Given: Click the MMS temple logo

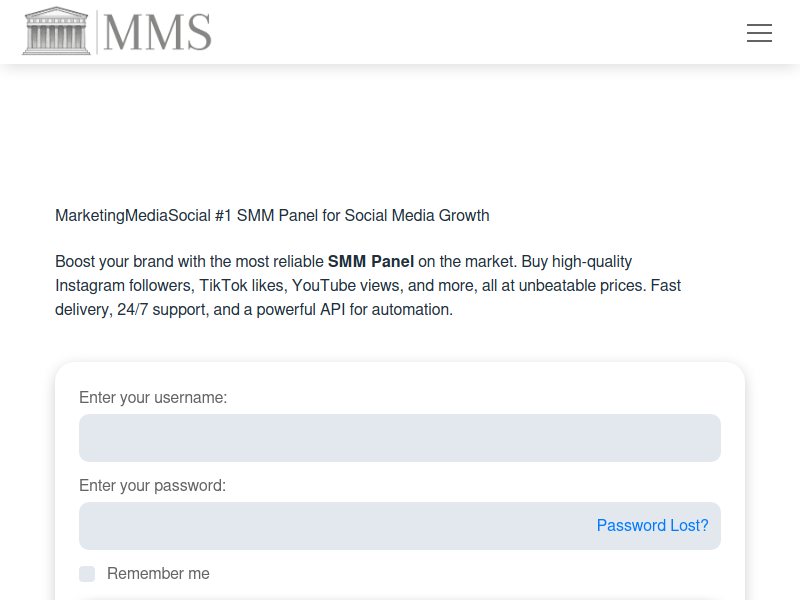Looking at the screenshot, I should [x=117, y=31].
